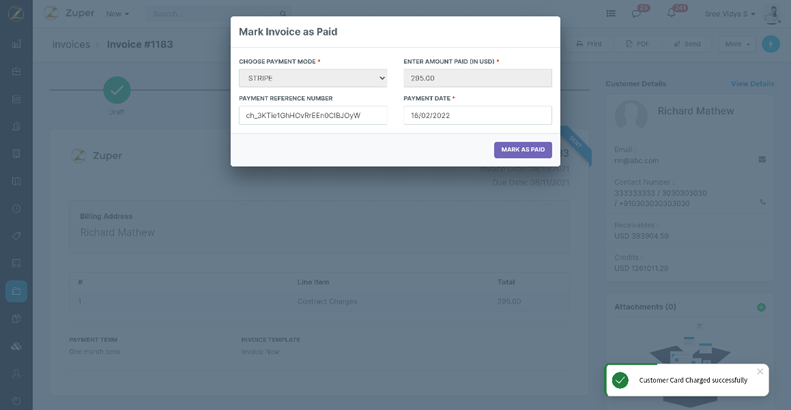Click the Print button
Image resolution: width=791 pixels, height=410 pixels.
point(589,44)
